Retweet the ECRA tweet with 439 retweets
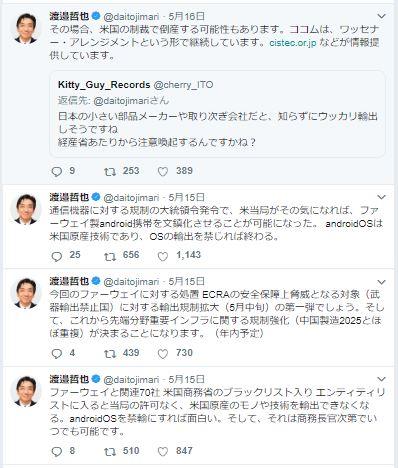398x468 pixels. (x=110, y=354)
